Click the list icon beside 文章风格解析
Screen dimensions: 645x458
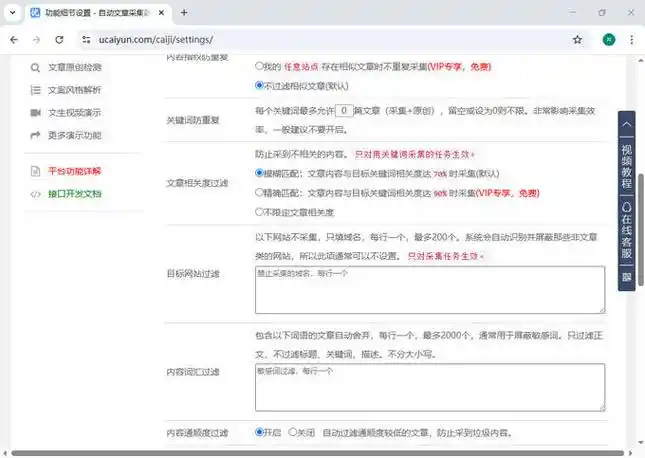point(35,90)
